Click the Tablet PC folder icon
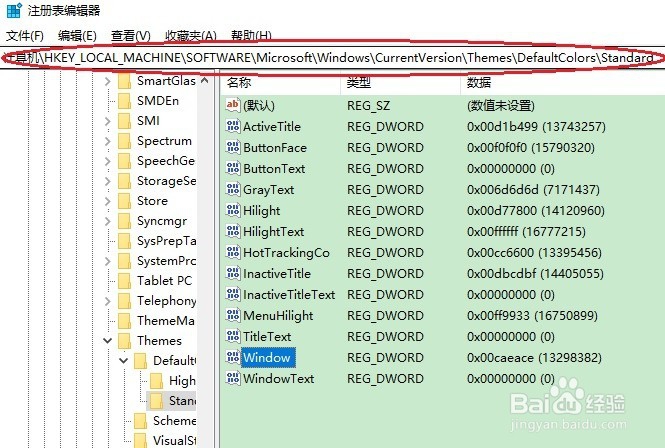The height and width of the screenshot is (448, 665). (125, 280)
